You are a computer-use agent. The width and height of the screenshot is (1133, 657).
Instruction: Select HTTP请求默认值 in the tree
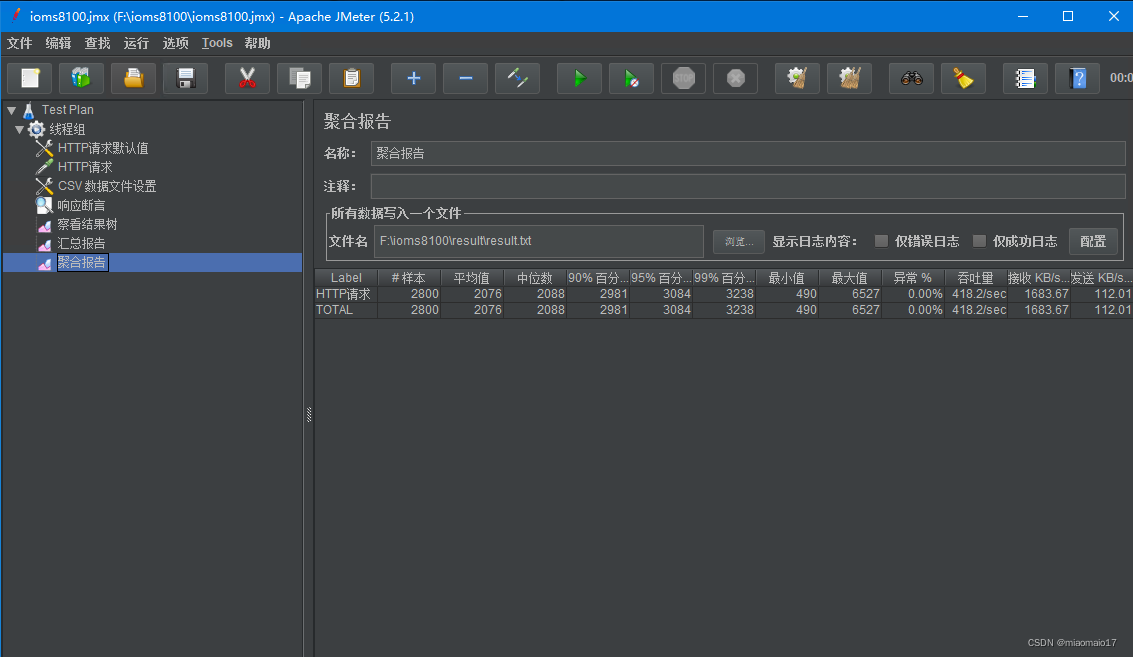point(103,148)
